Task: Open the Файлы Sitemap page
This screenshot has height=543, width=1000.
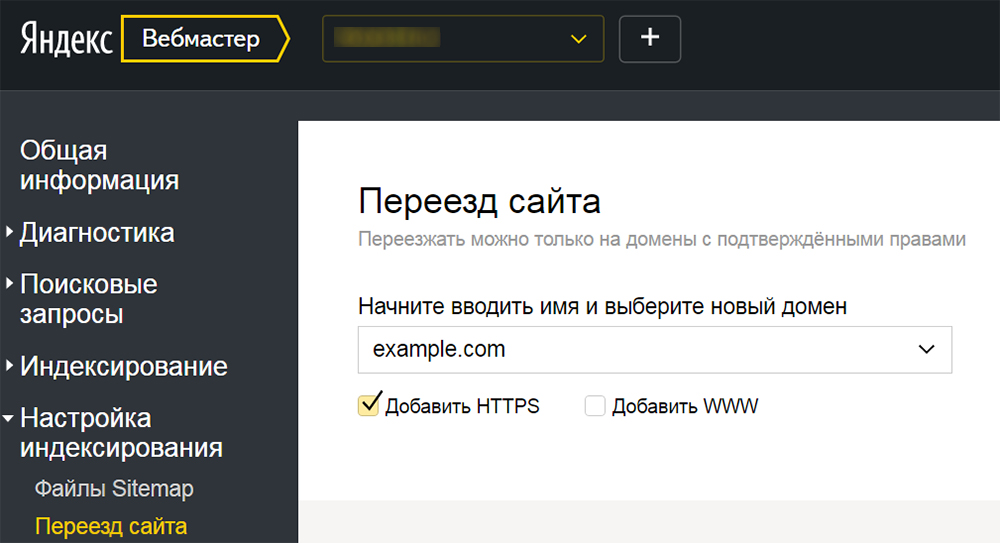Action: pos(114,489)
